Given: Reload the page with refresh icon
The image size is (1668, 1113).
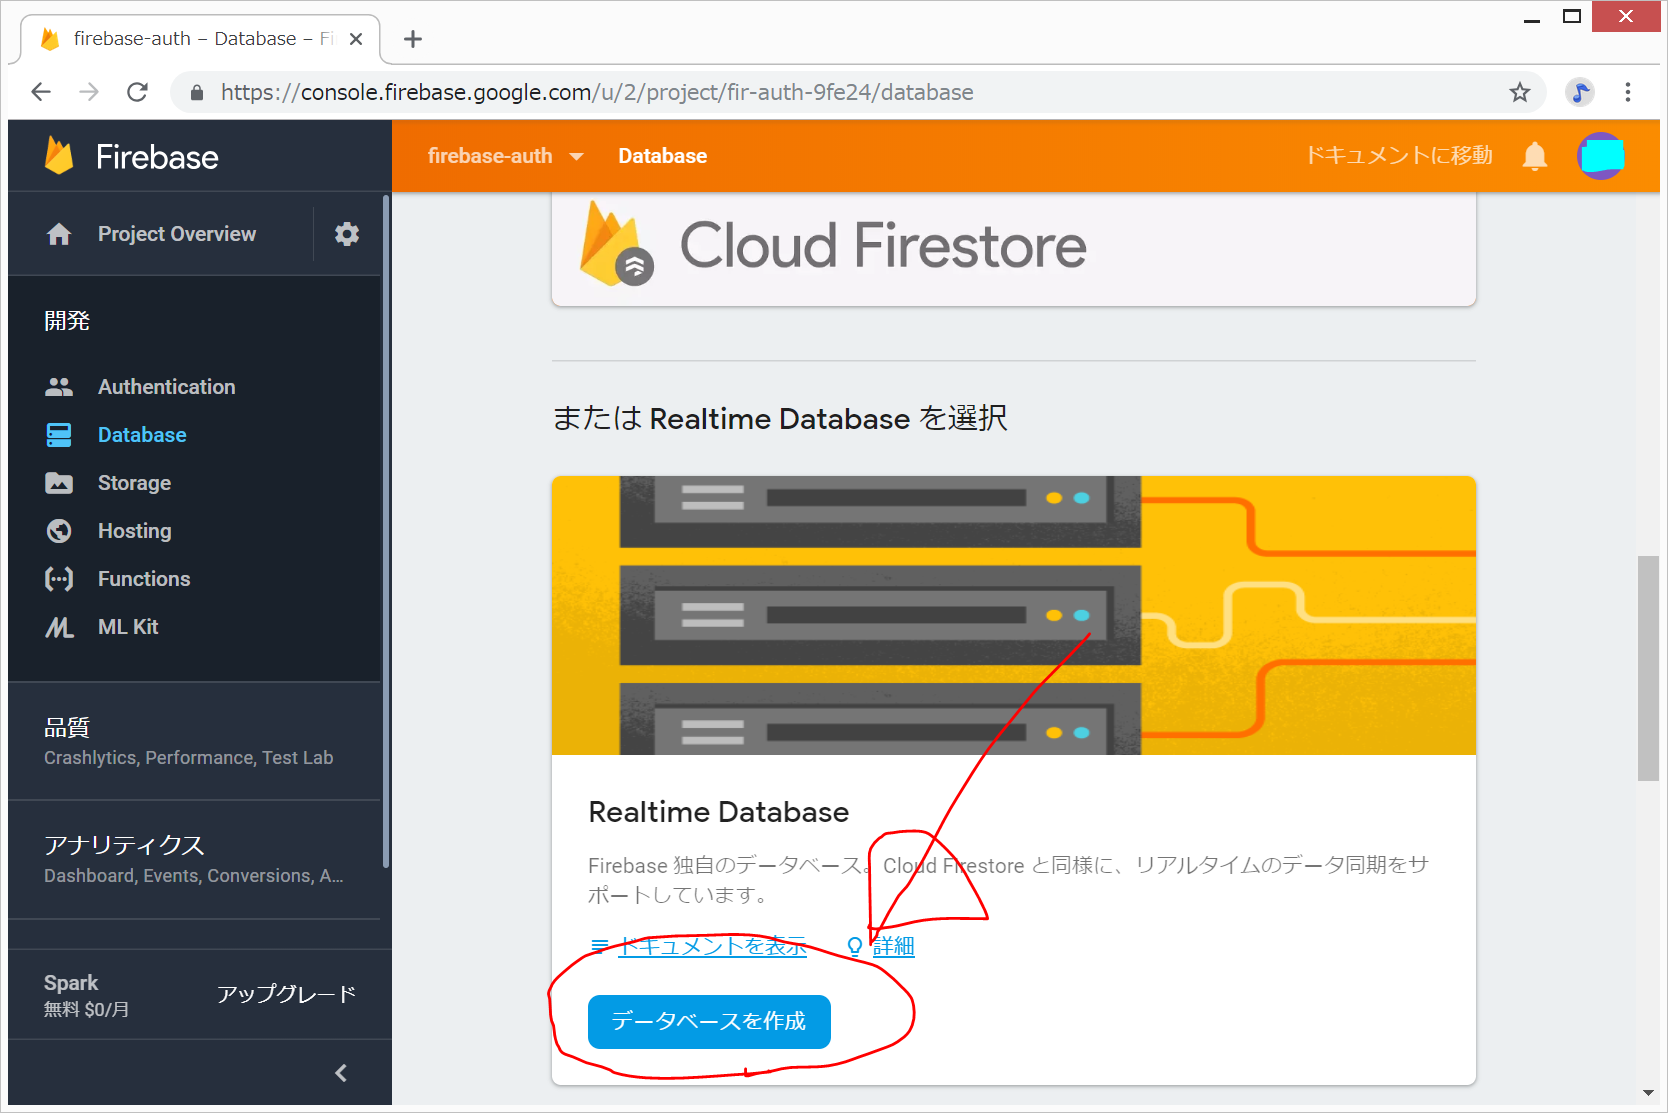Looking at the screenshot, I should point(138,93).
